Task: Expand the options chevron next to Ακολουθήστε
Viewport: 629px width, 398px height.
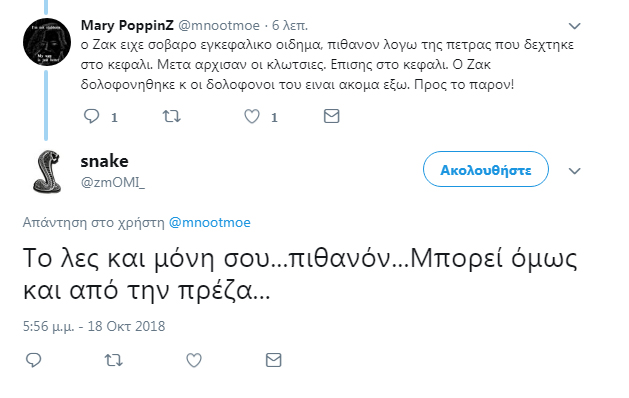Action: point(574,171)
